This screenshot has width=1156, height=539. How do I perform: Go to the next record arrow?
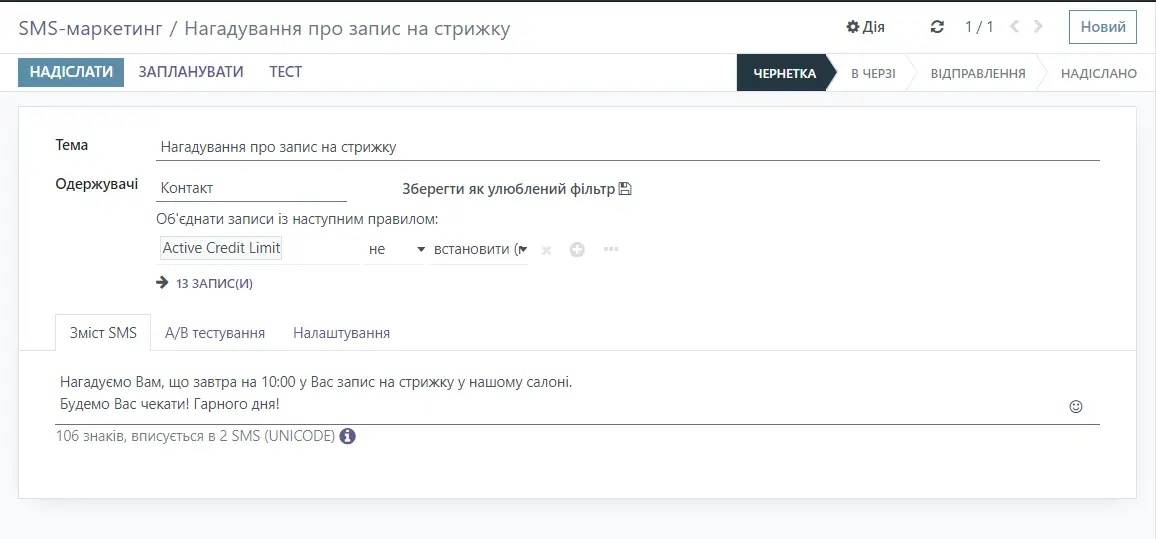click(1039, 27)
